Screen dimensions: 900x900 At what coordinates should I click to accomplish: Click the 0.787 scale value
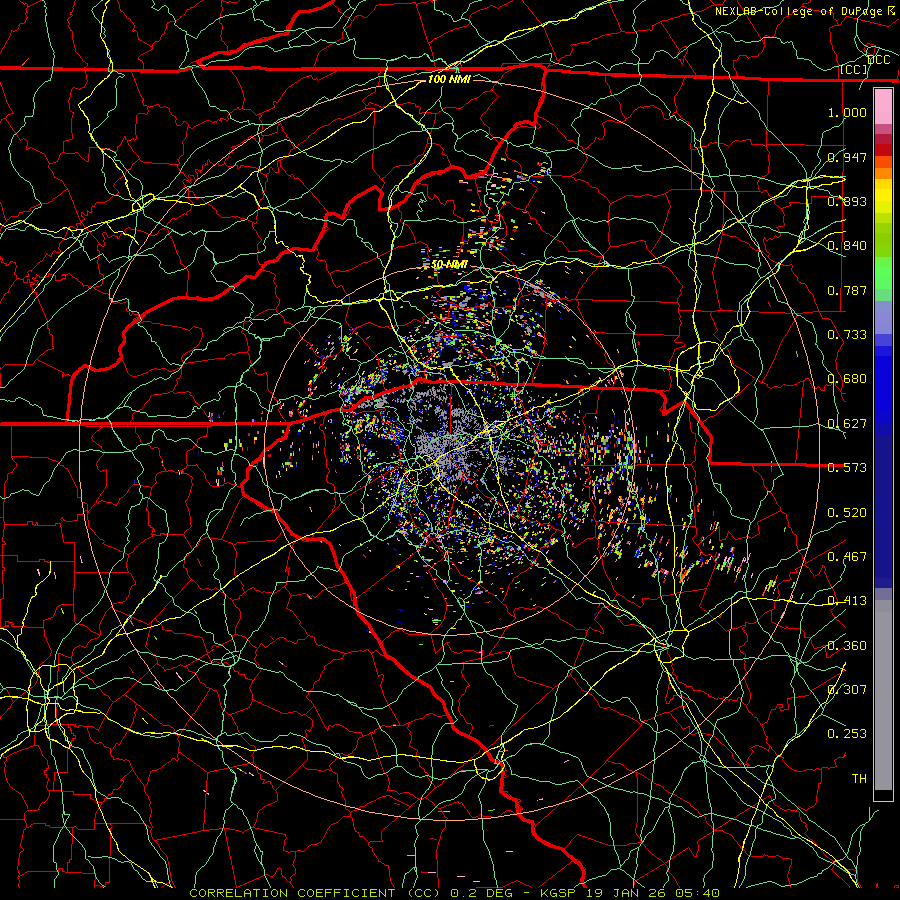(847, 290)
